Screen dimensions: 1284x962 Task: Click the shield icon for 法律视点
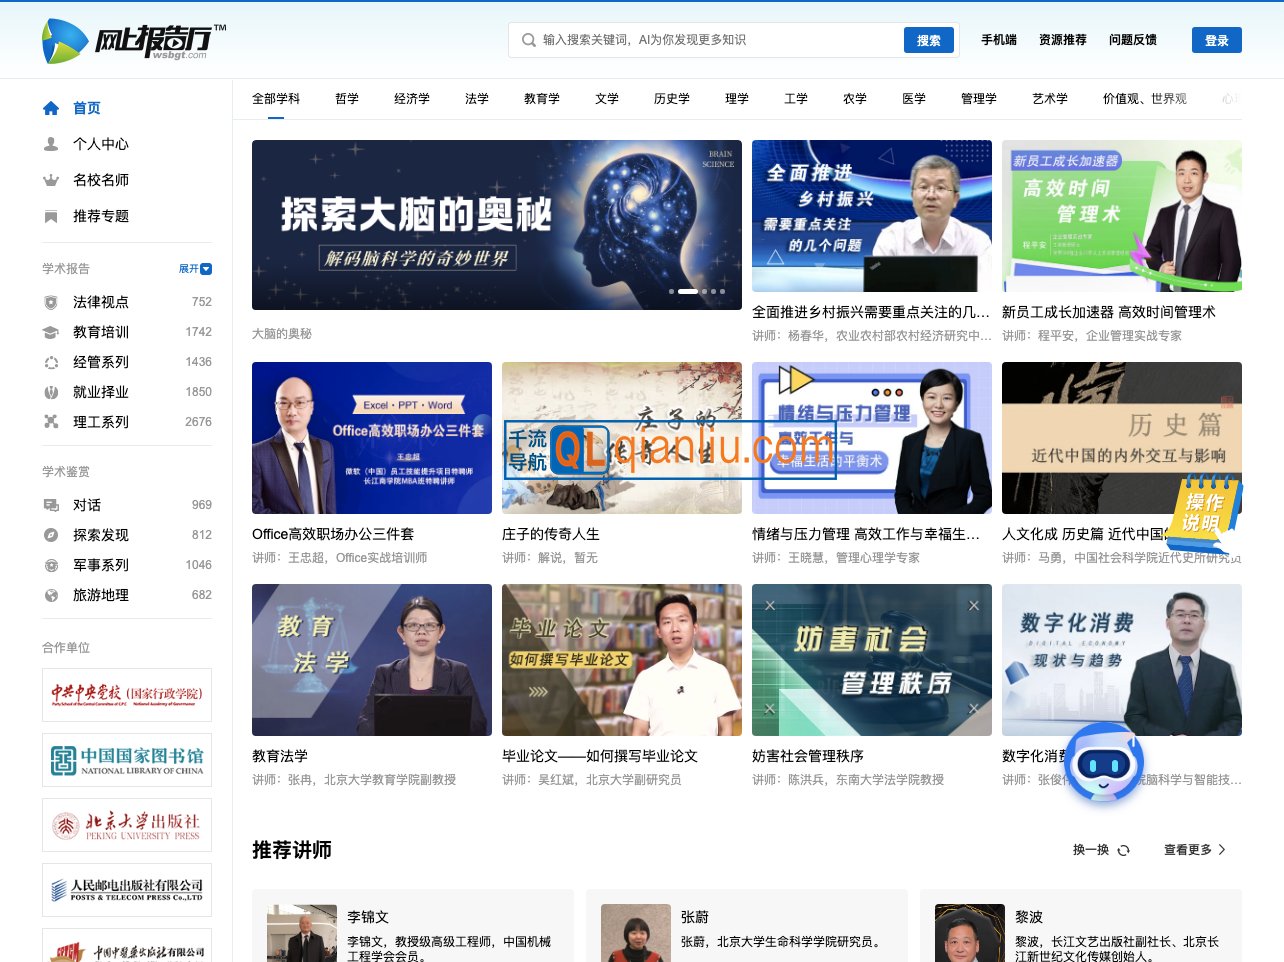click(x=50, y=302)
